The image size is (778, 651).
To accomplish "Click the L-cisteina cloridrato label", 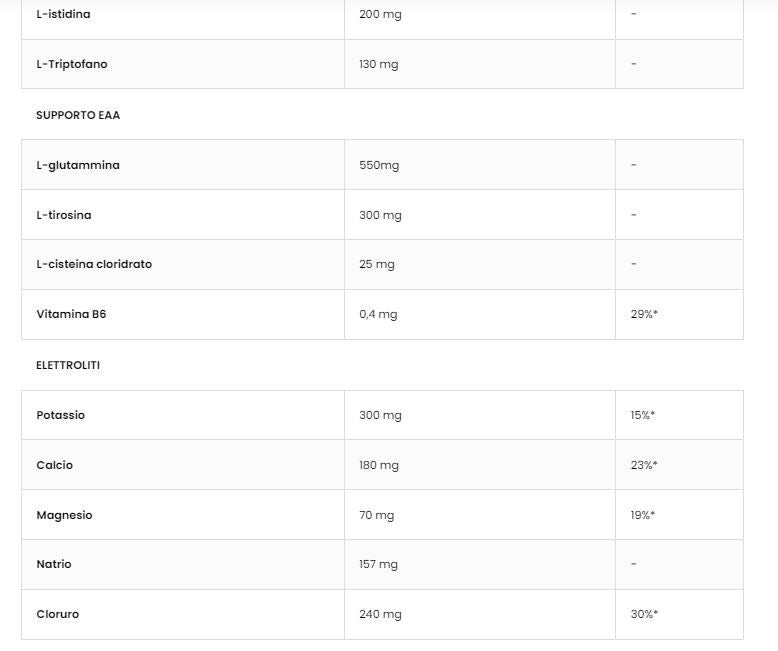I will pos(94,264).
